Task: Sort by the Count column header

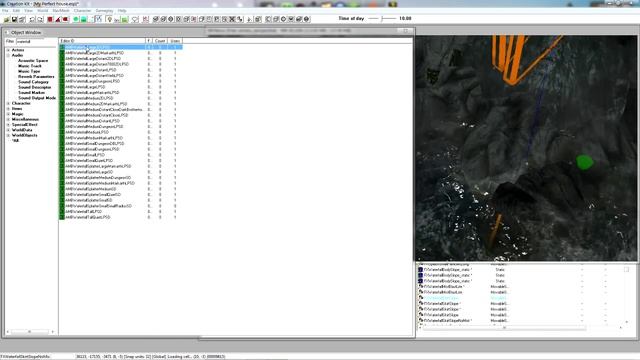Action: point(160,41)
